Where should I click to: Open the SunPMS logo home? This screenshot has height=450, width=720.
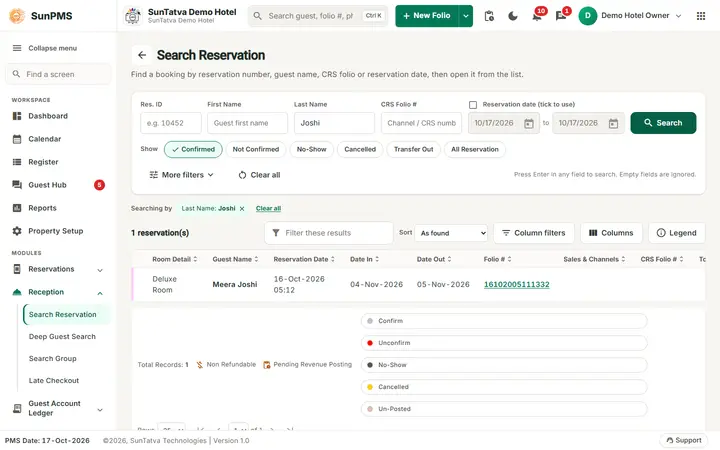point(41,16)
